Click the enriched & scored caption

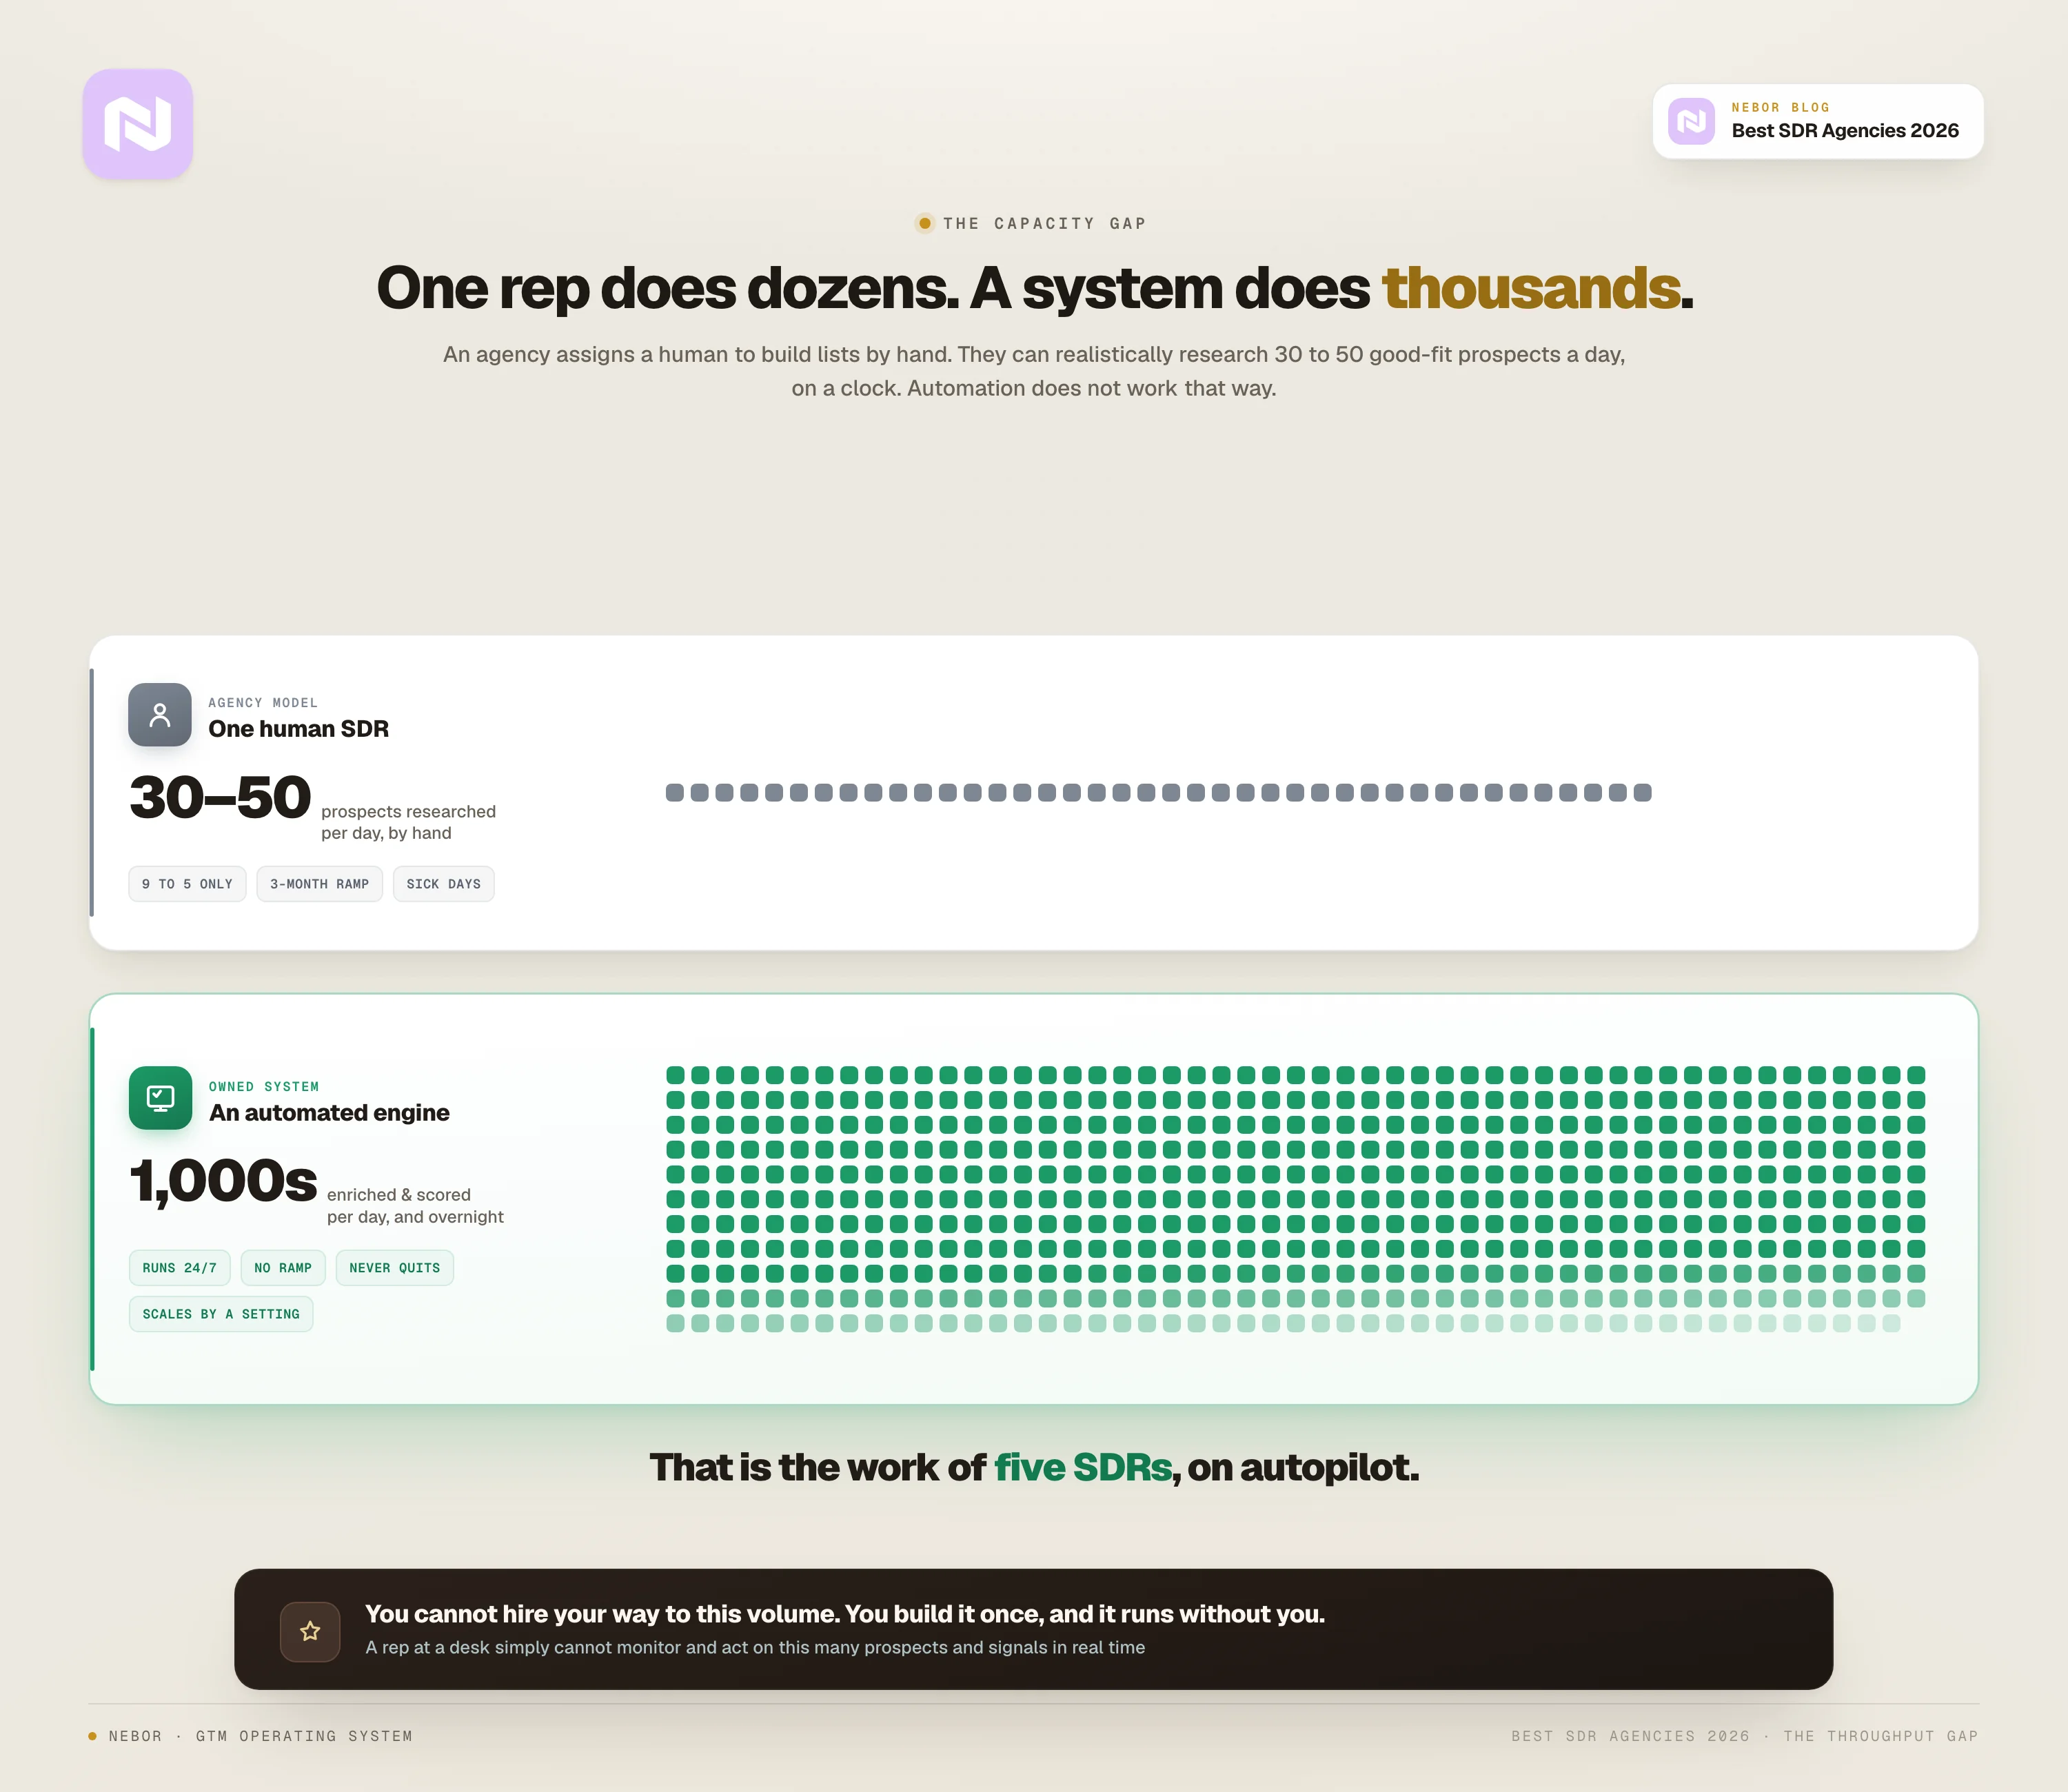click(415, 1206)
